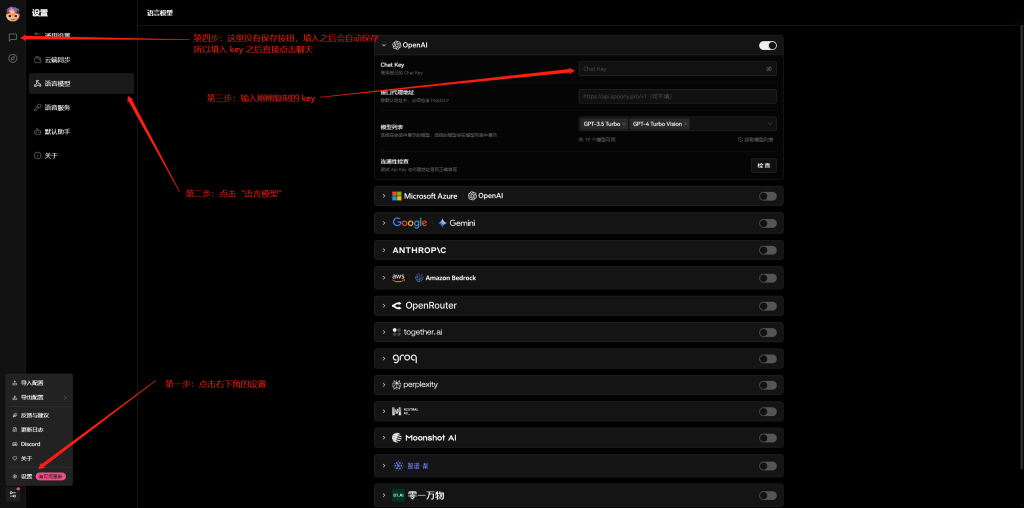Enable the Moonshot AI toggle
Screen dimensions: 1024x508
coord(767,438)
